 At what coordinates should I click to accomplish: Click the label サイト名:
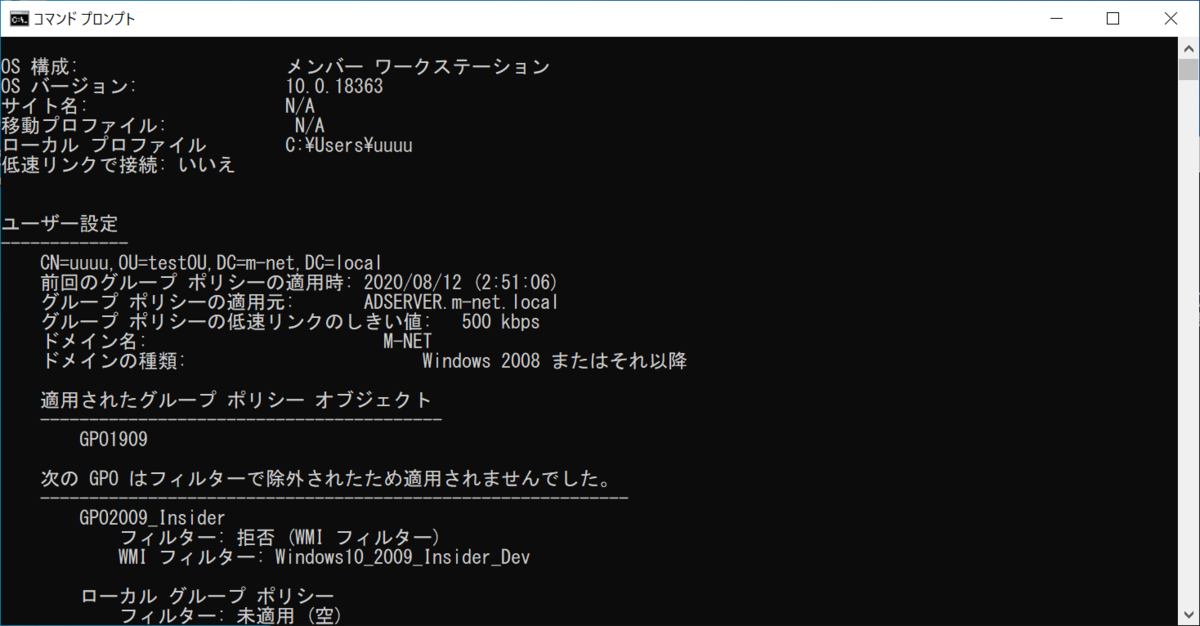pos(44,106)
